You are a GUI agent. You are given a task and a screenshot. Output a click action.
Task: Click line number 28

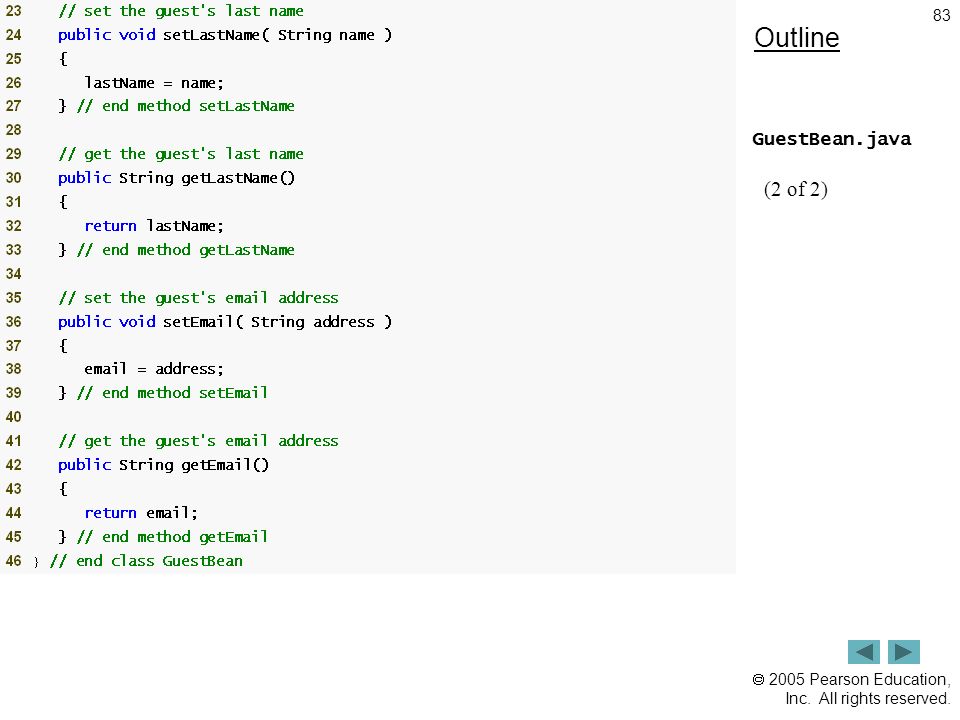13,130
